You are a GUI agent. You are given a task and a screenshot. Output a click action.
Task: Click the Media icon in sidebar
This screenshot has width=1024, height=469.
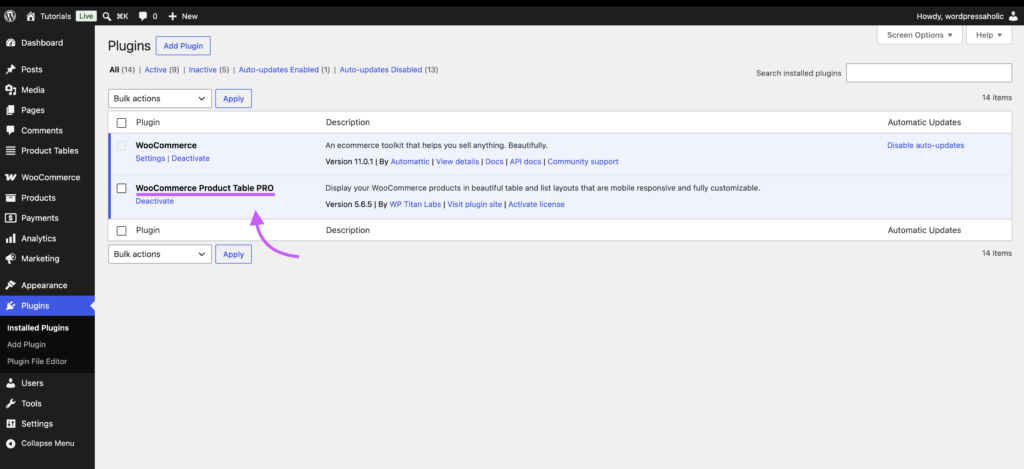tap(10, 89)
